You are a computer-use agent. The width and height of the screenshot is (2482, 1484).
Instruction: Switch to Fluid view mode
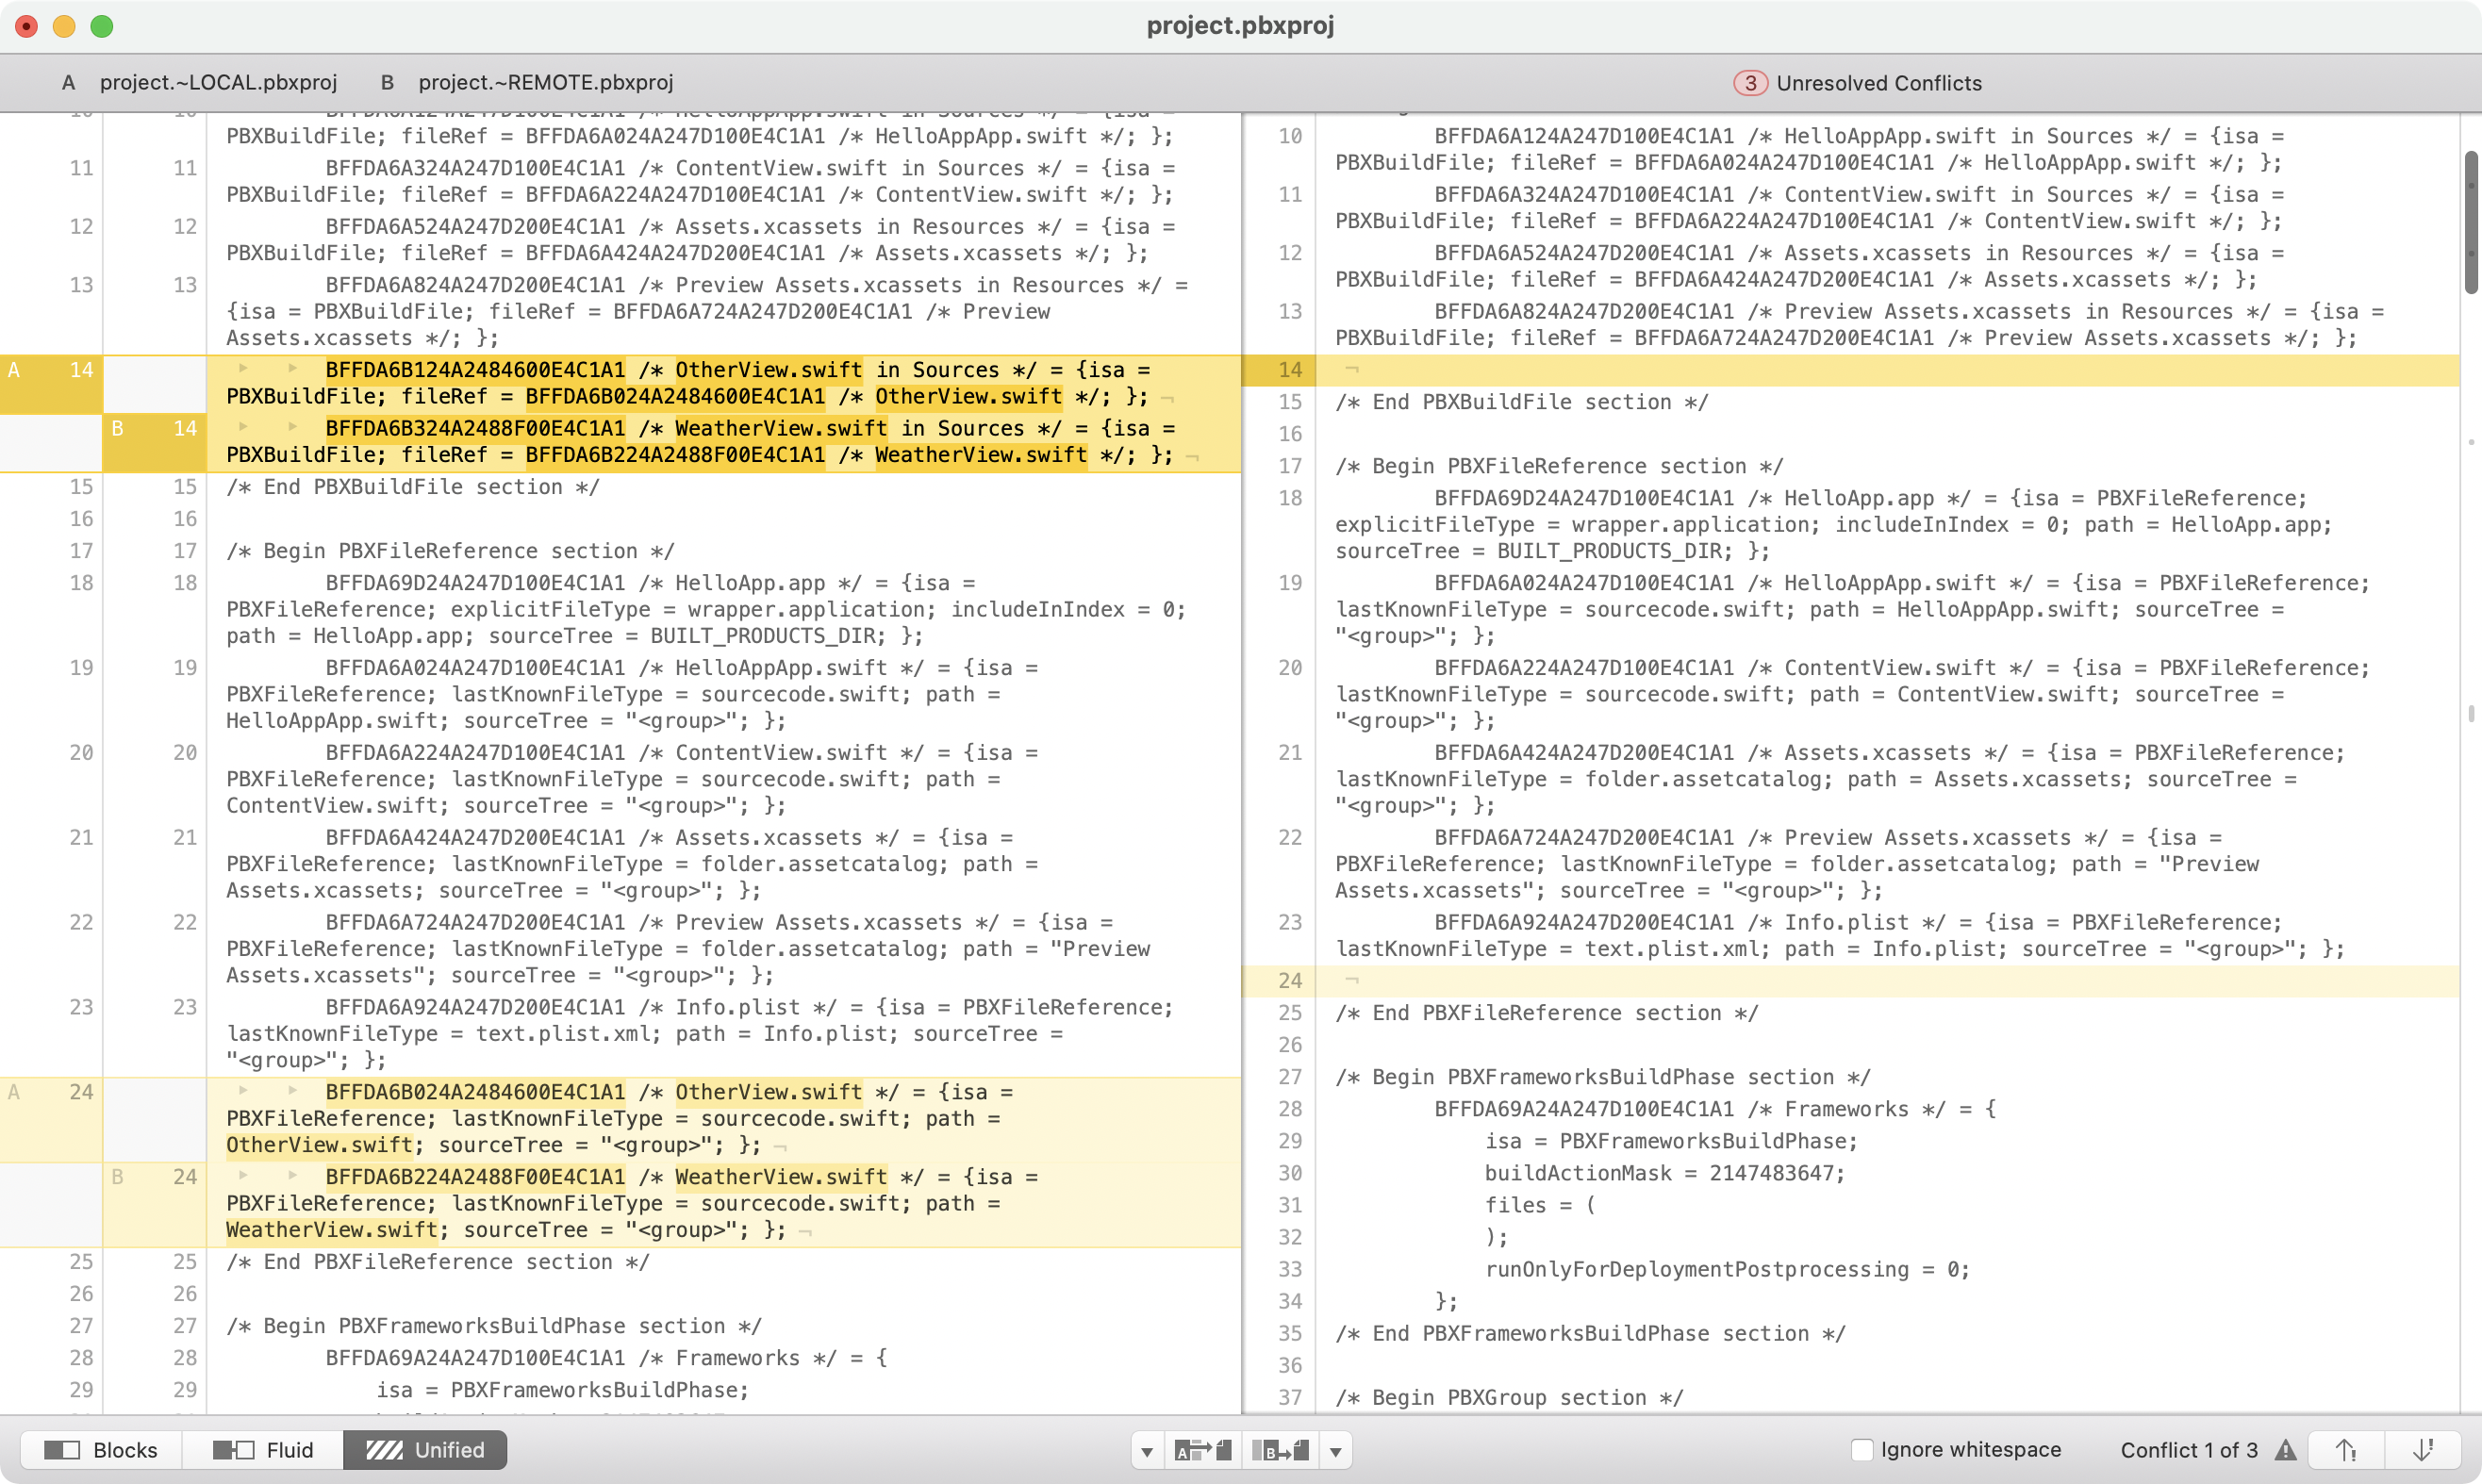point(263,1449)
